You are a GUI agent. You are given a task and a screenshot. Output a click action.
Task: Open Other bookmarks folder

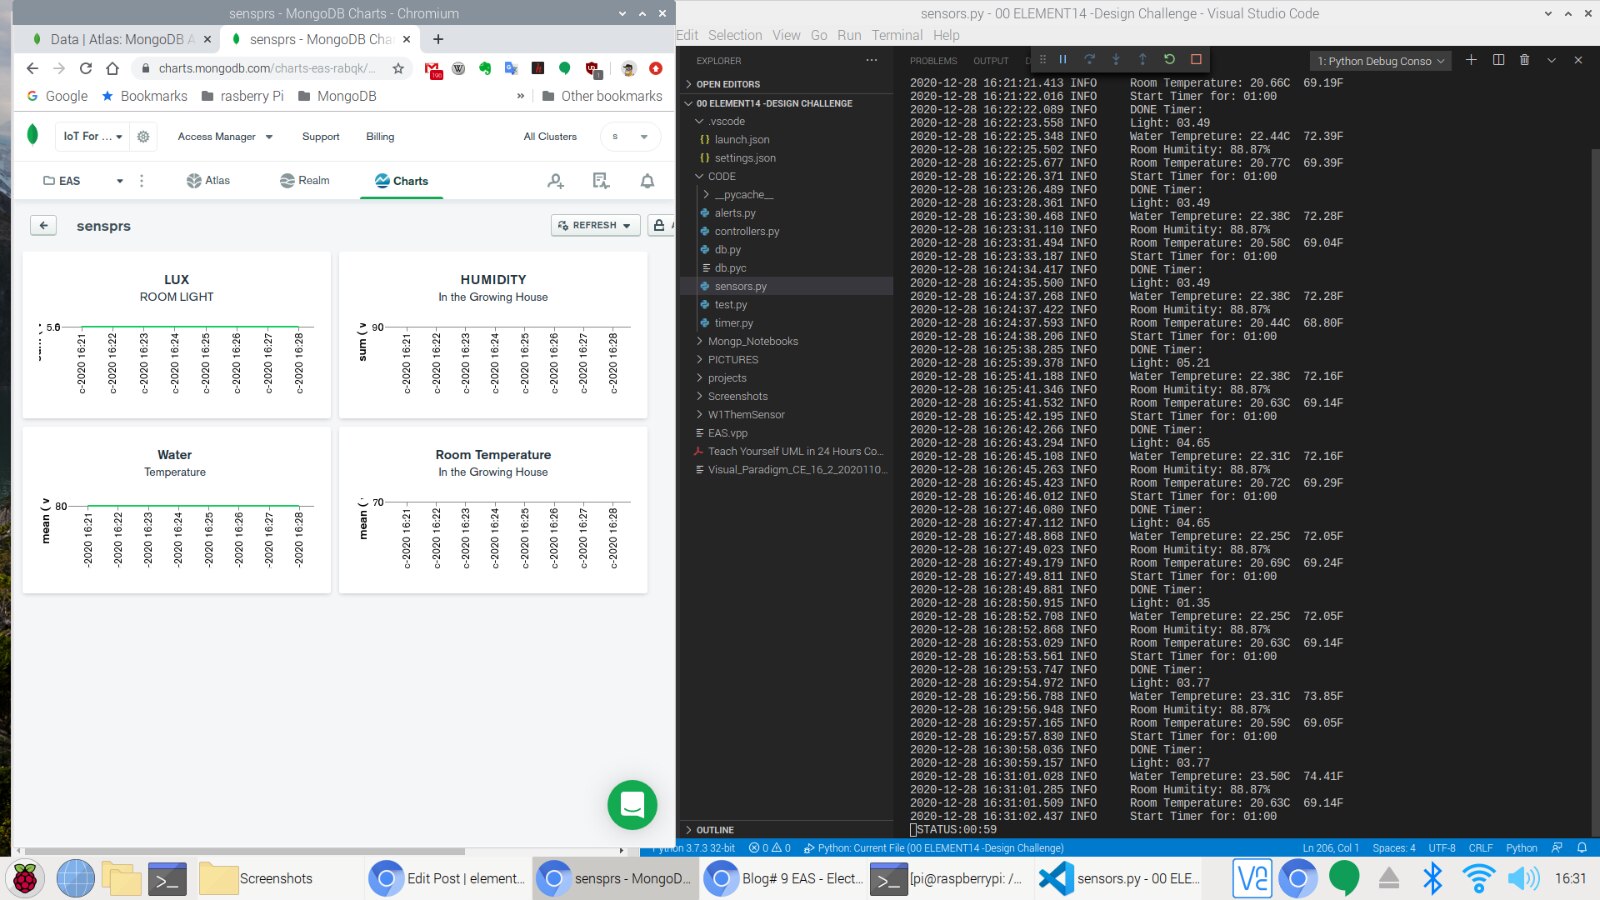602,96
